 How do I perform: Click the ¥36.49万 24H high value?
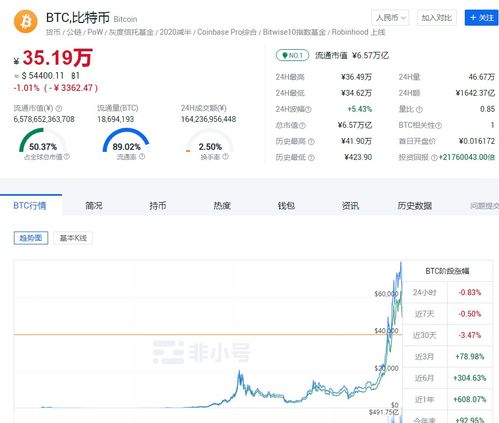[x=356, y=77]
